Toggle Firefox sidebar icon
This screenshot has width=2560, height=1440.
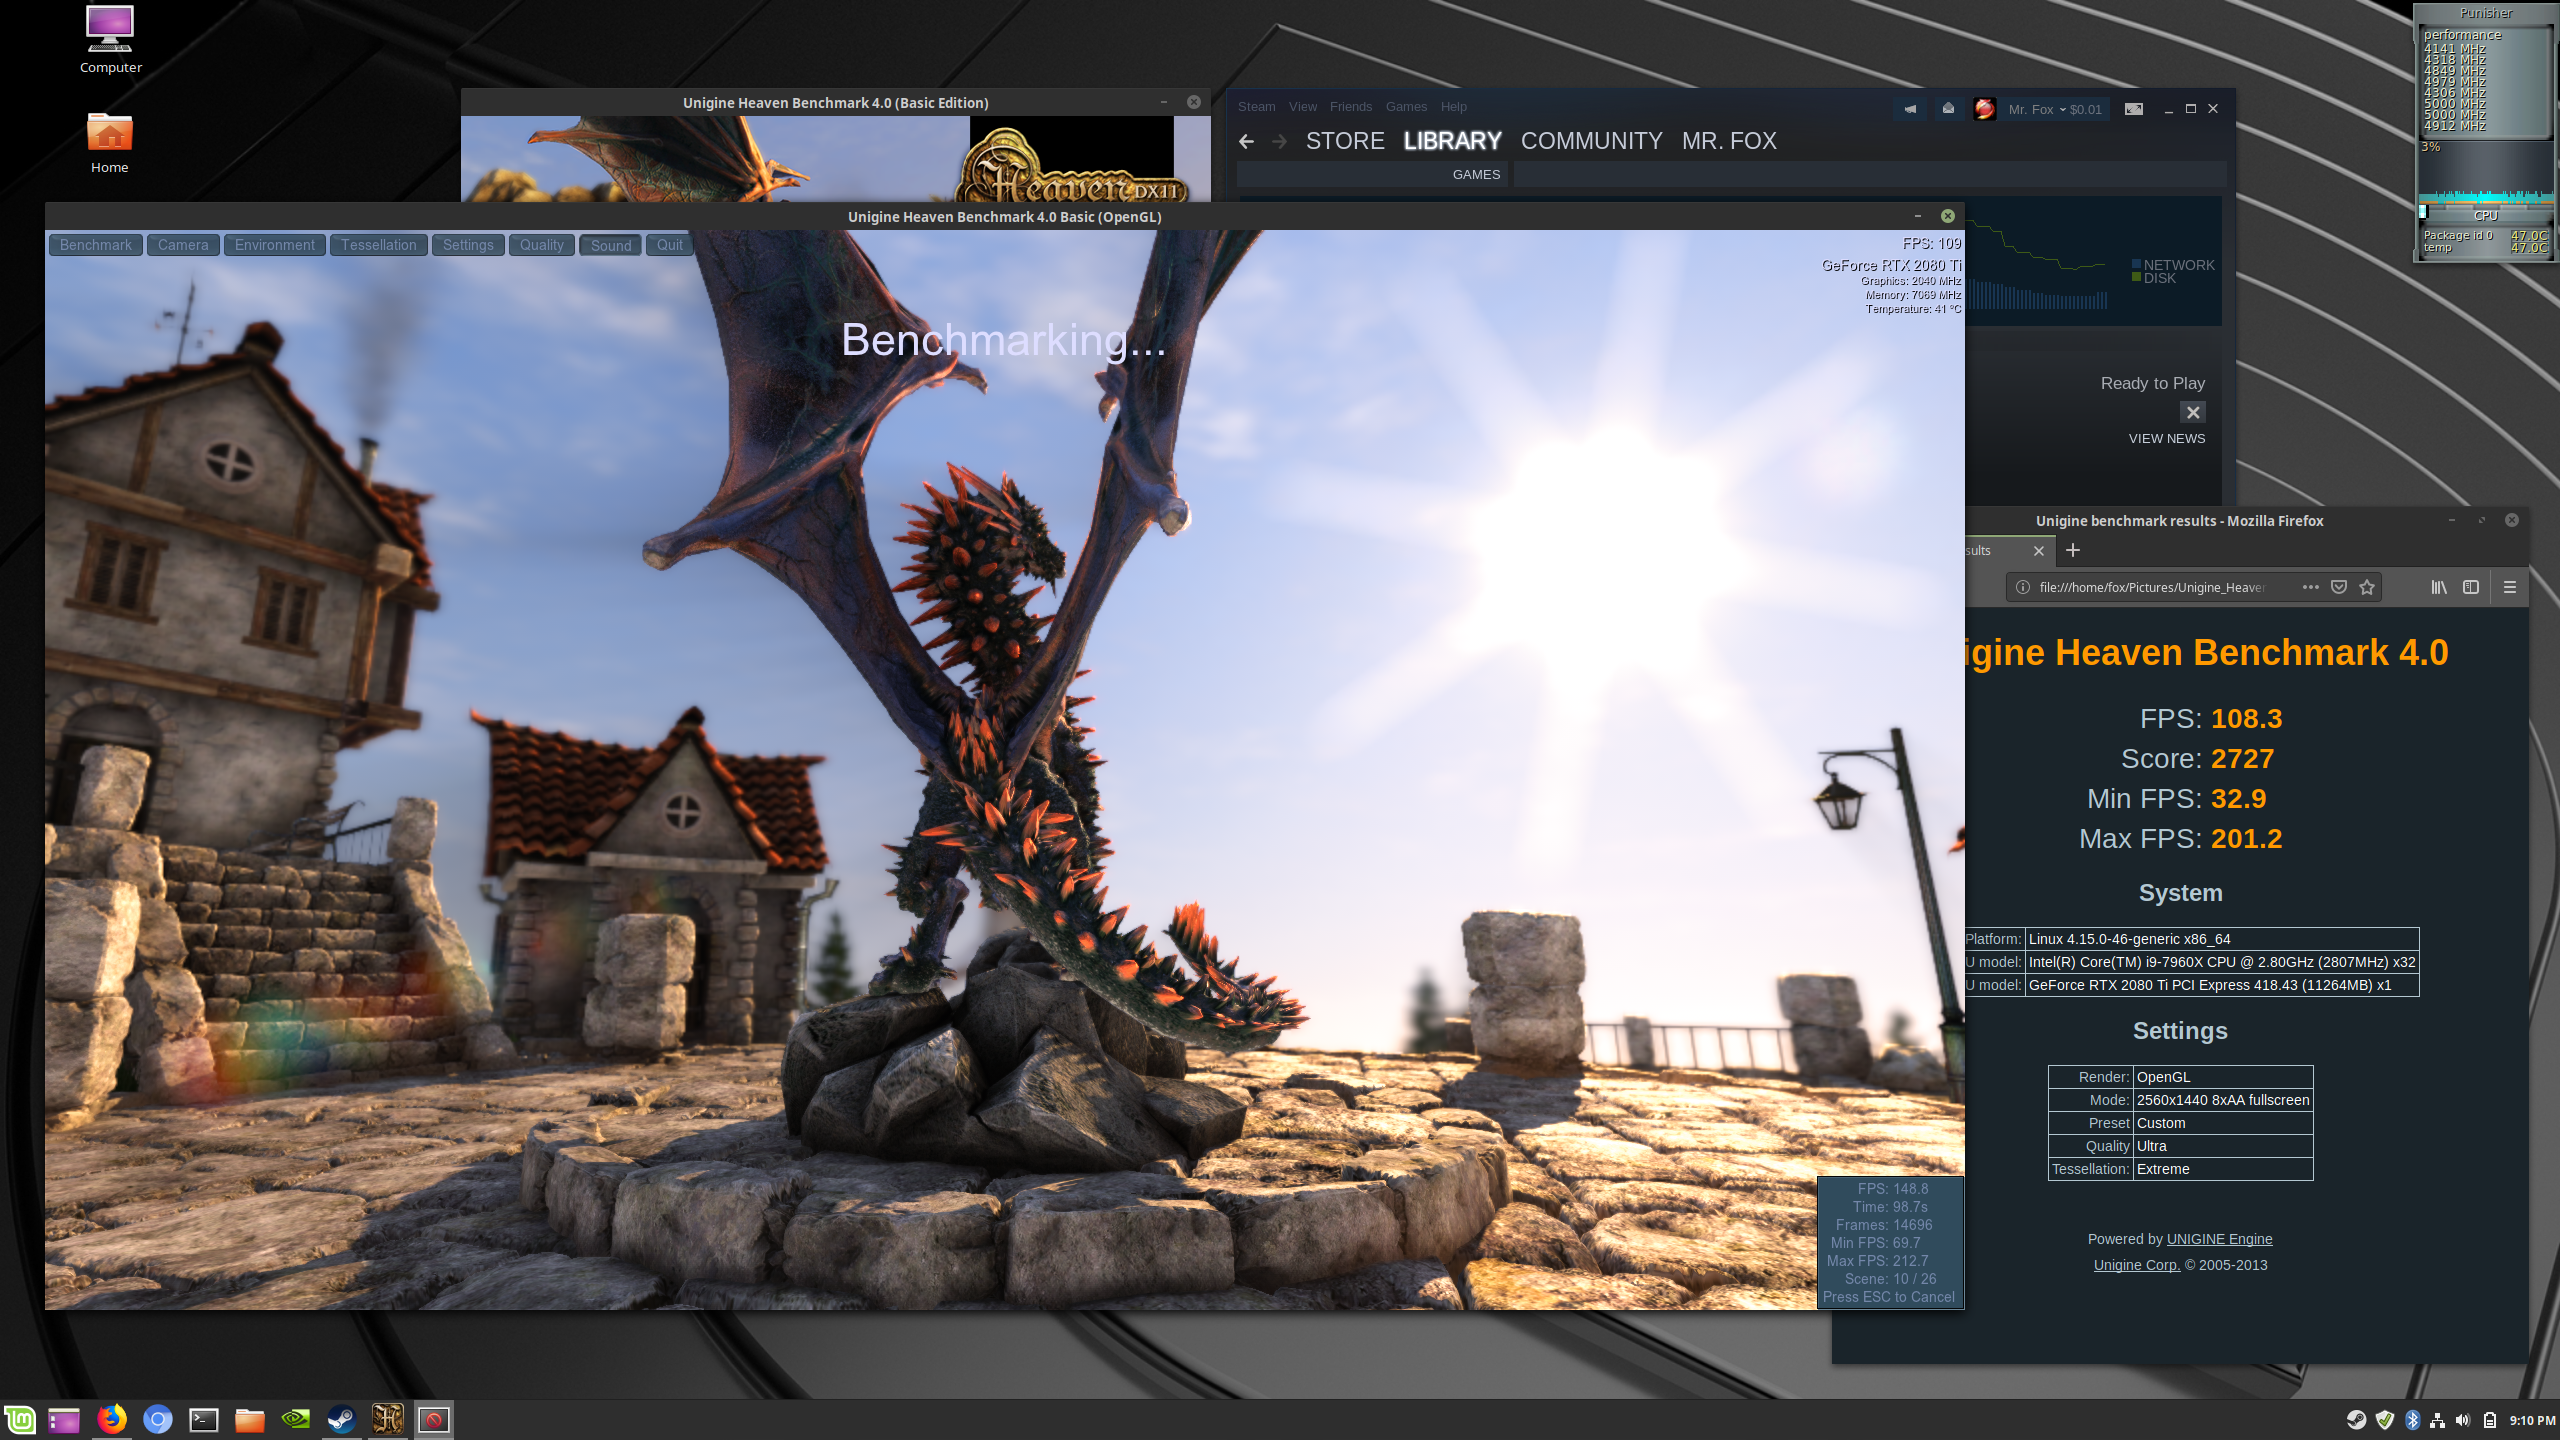(2470, 587)
